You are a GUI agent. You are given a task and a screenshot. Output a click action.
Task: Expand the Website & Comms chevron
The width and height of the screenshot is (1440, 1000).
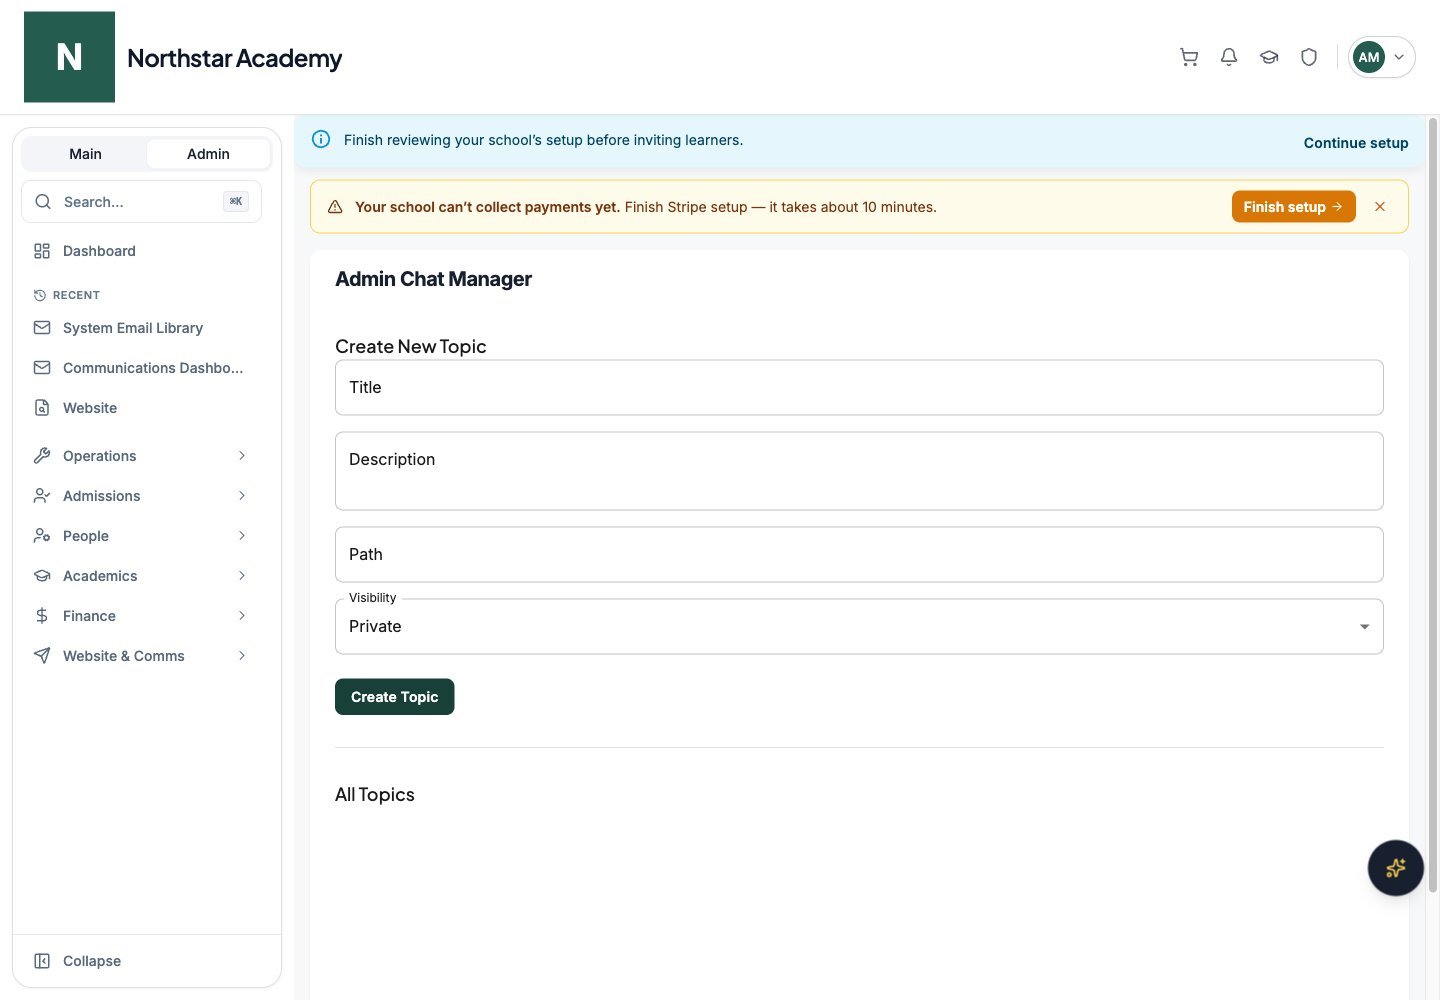[x=242, y=656]
